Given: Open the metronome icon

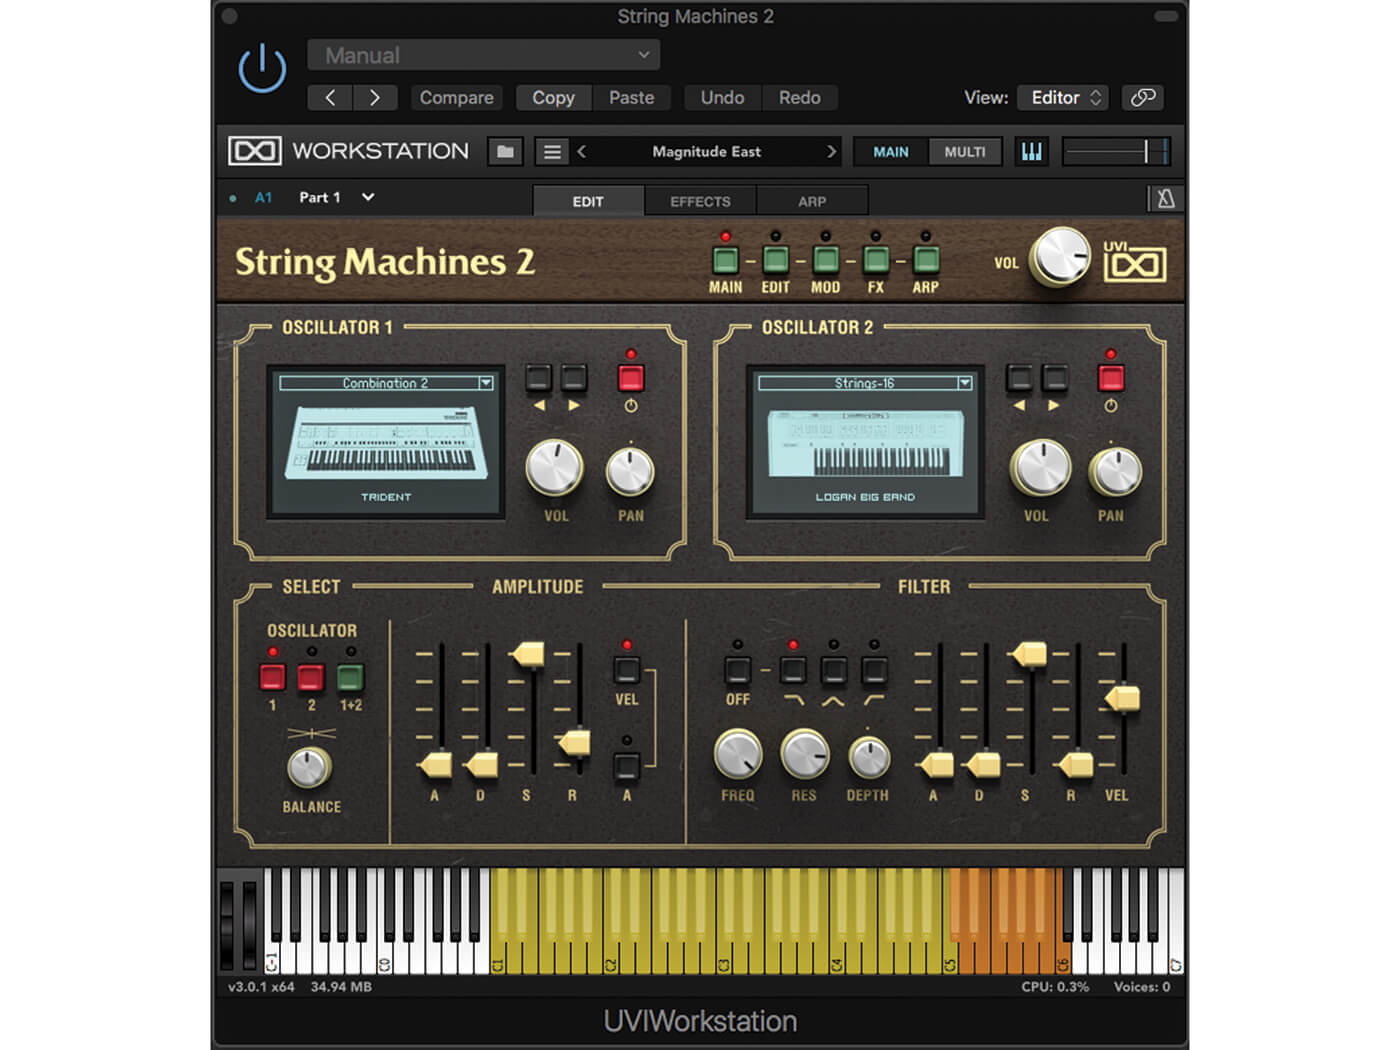Looking at the screenshot, I should coord(1165,198).
